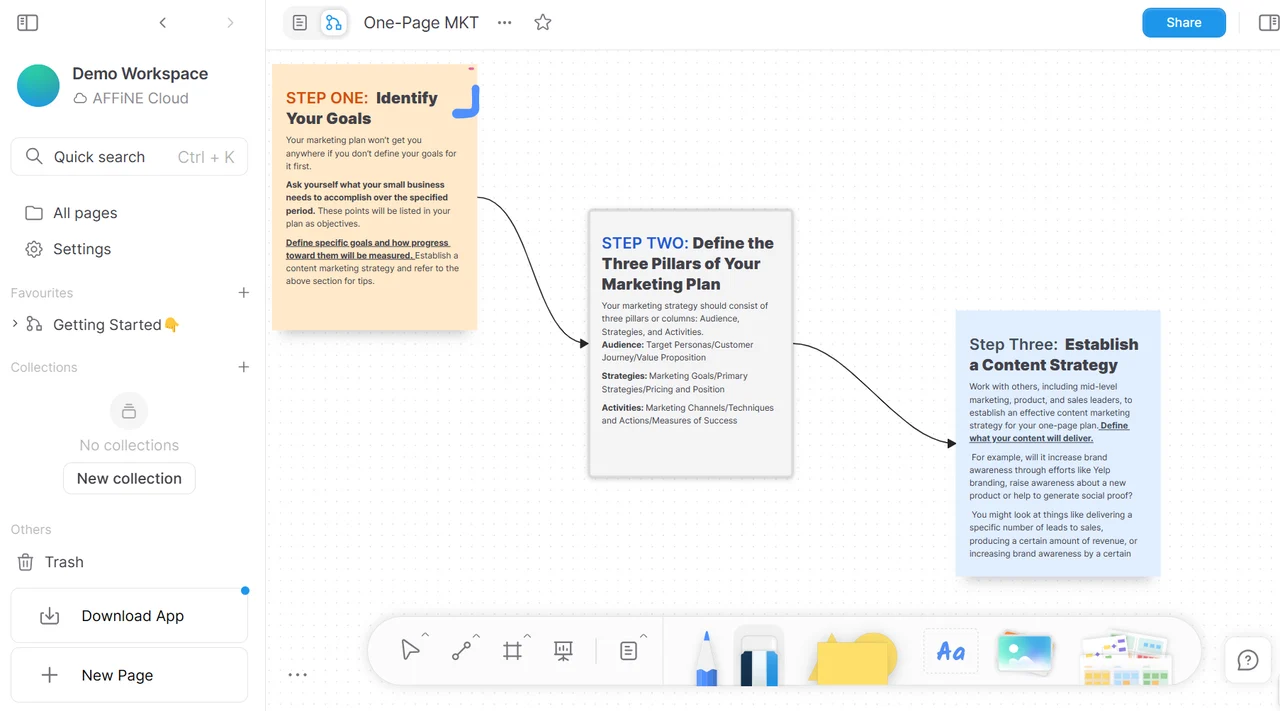Select the Note tool

tap(628, 651)
